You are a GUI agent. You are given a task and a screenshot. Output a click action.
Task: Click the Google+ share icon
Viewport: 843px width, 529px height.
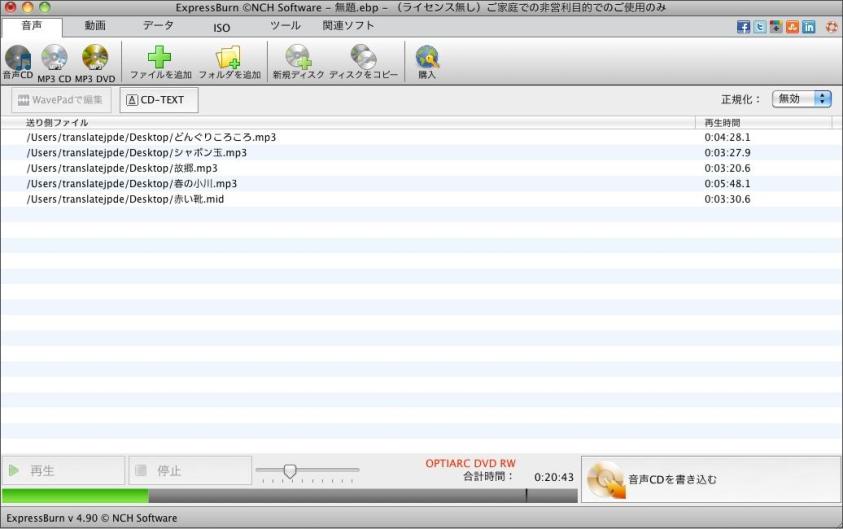coord(776,27)
